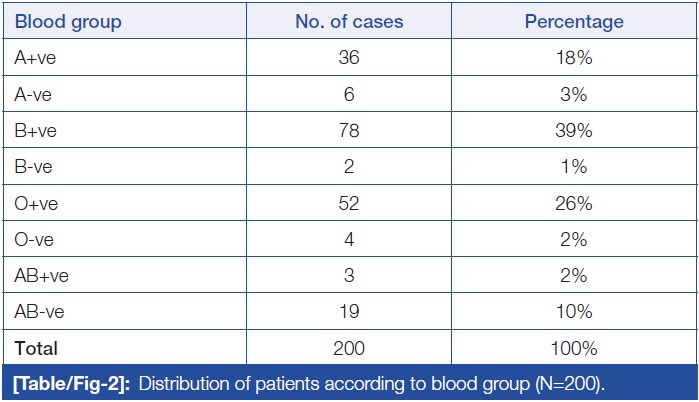Select the 18% percentage for A+ve
699x402 pixels.
[x=574, y=59]
